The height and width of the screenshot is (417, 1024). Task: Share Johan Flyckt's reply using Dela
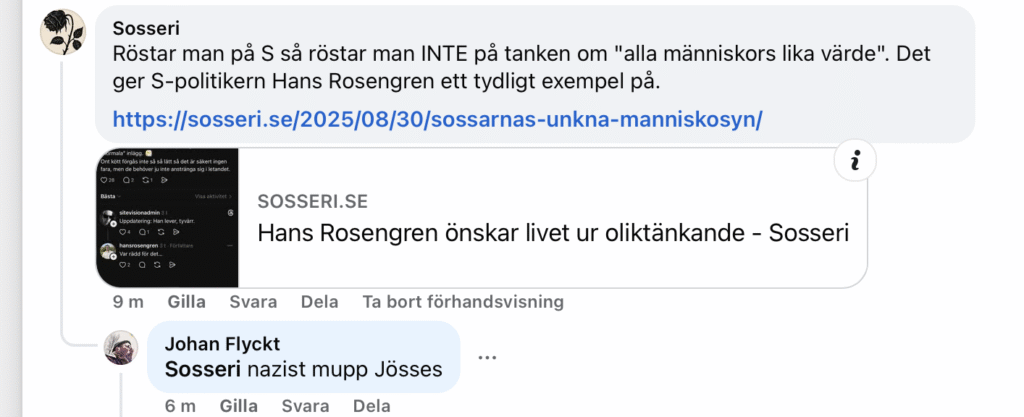[x=372, y=406]
